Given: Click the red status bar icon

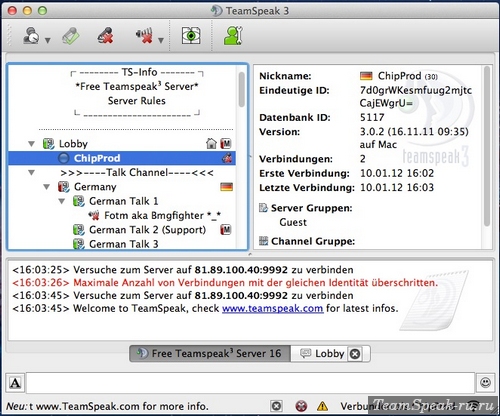Looking at the screenshot, I should click(301, 406).
